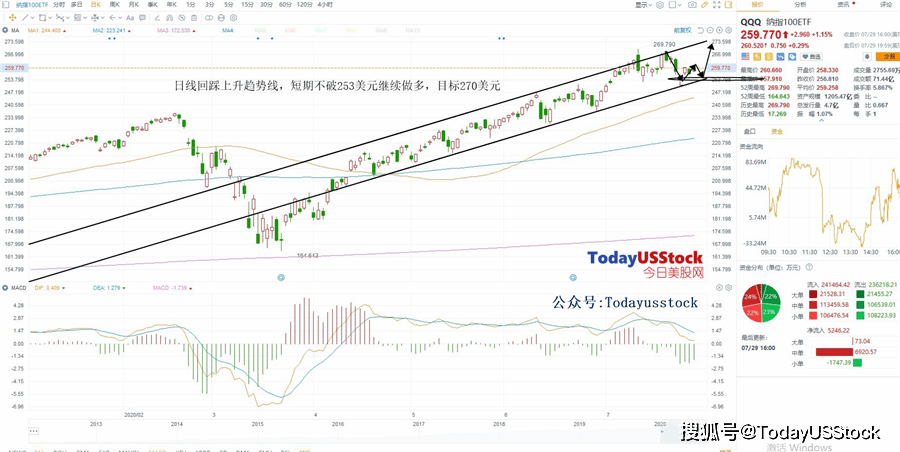This screenshot has height=452, width=900.
Task: Click the left blue event marker on chart
Action: [281, 277]
